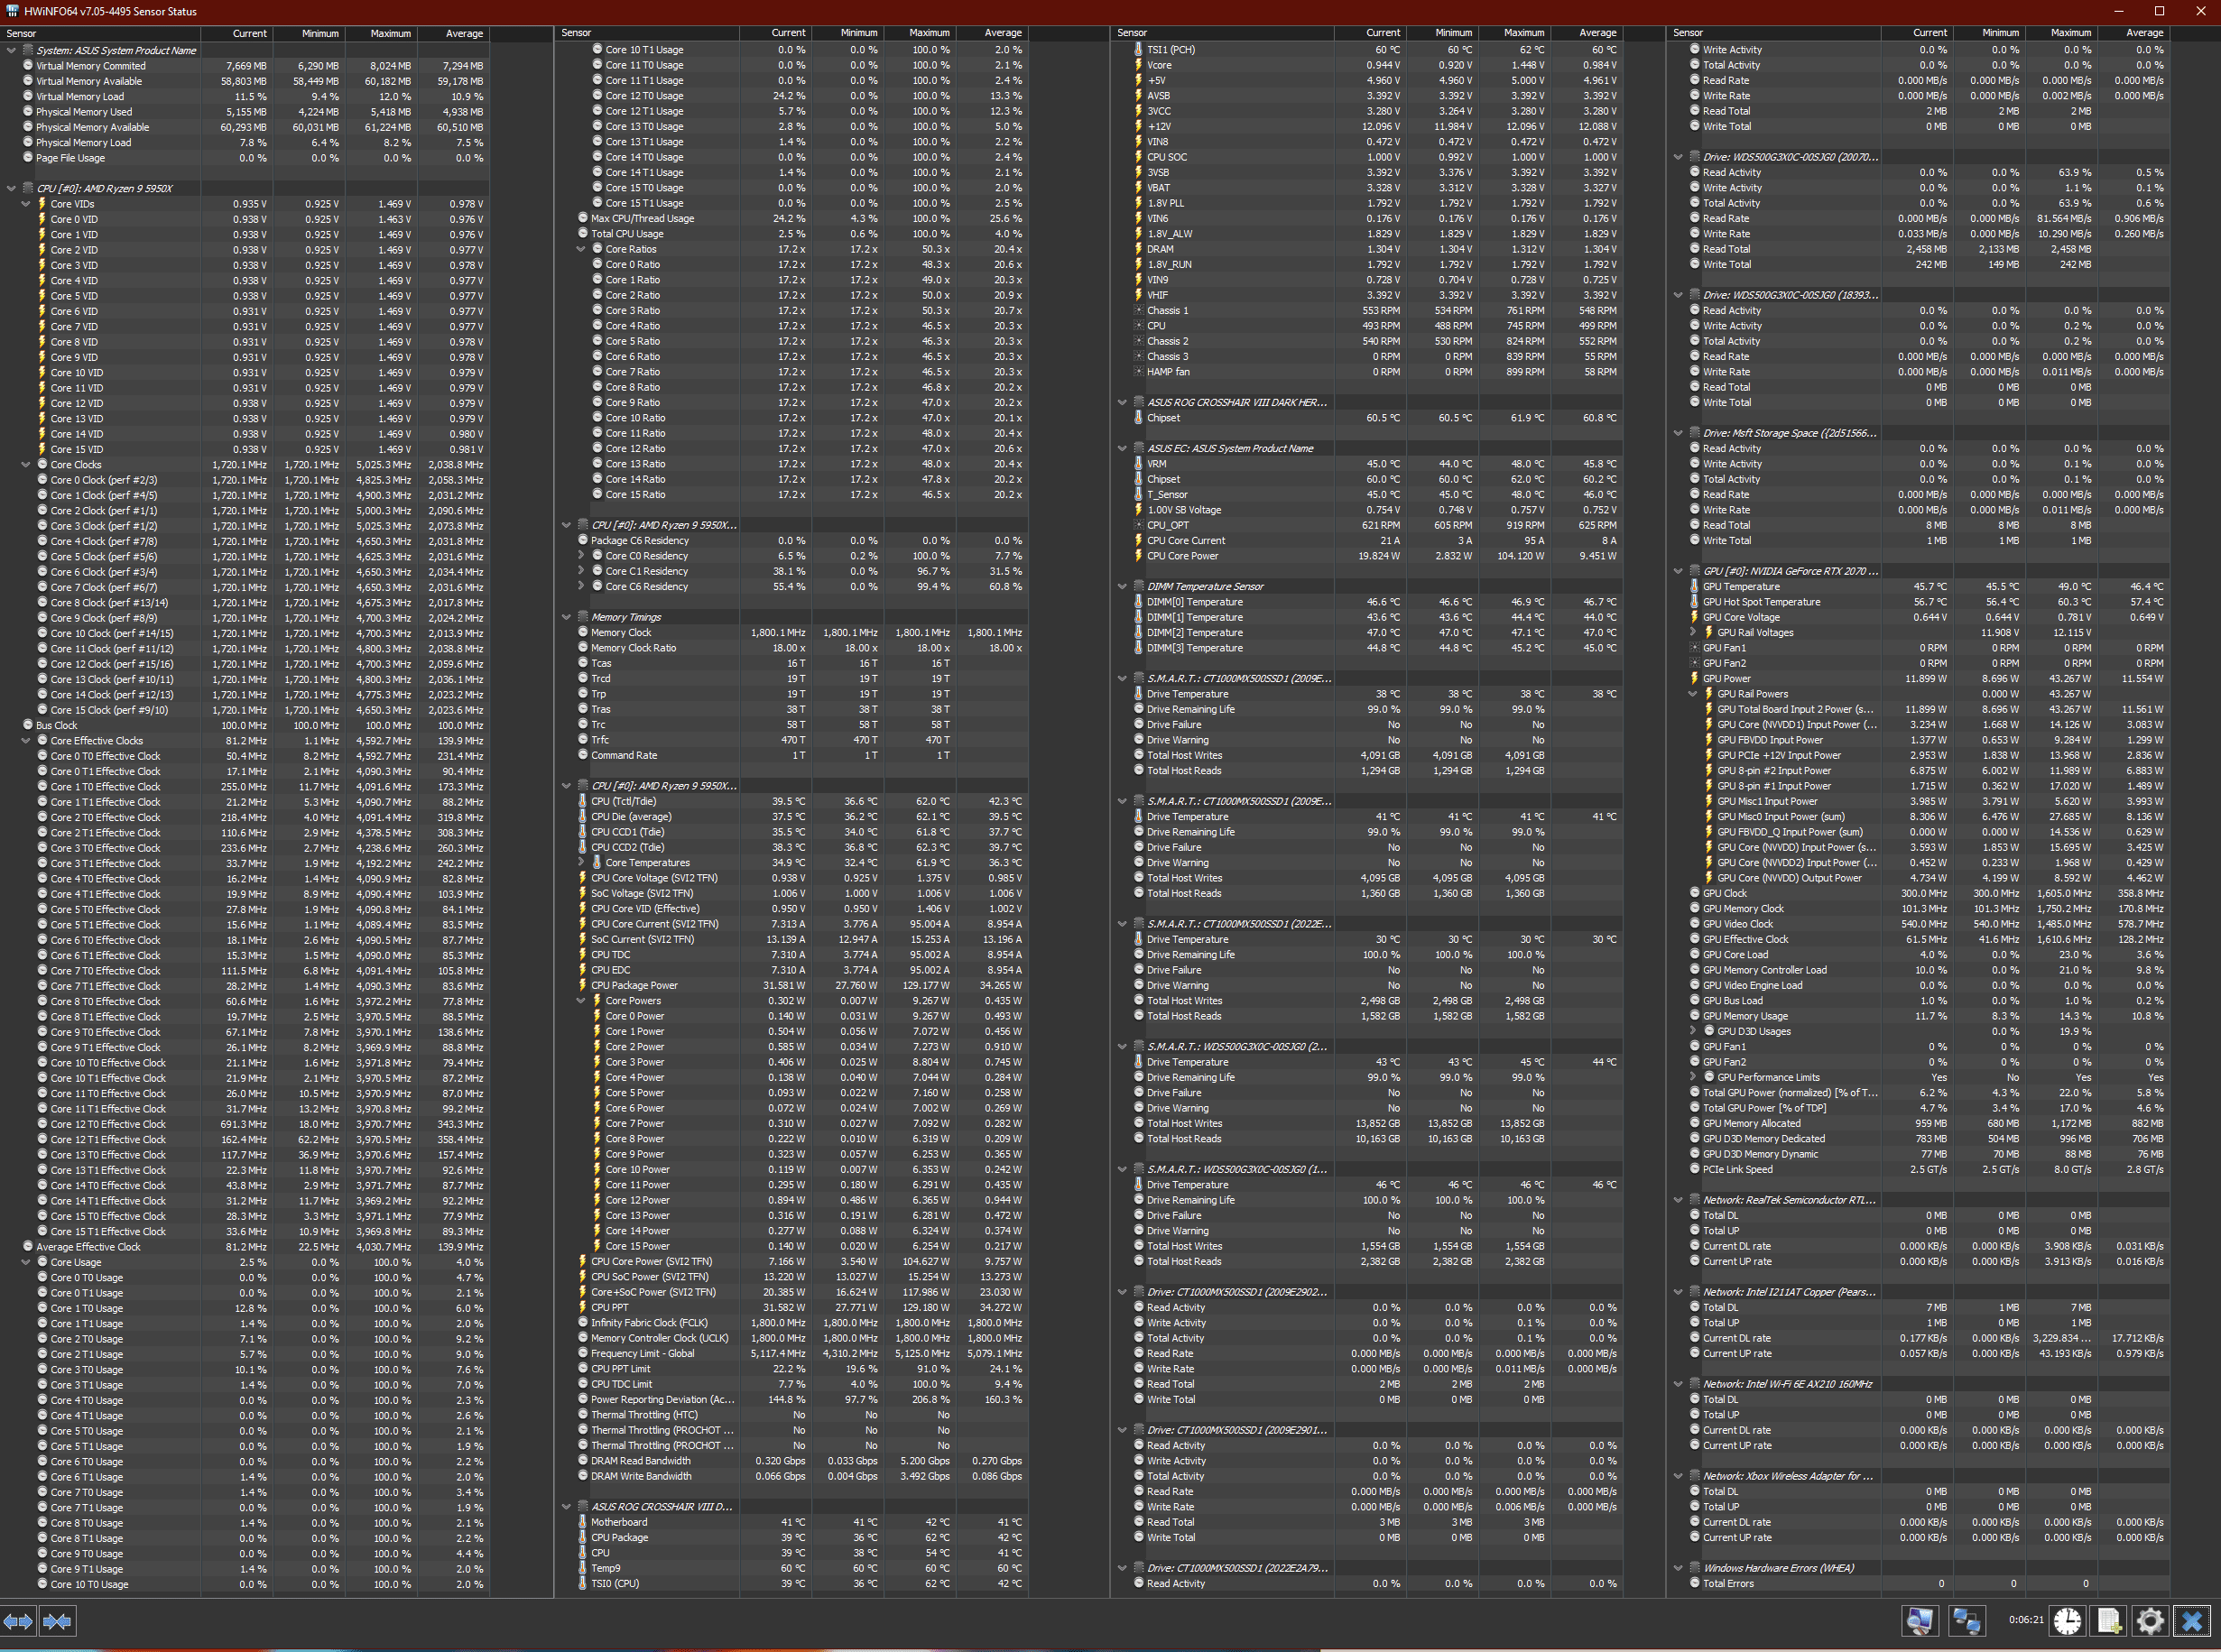Collapse the Core Usage group
2221x1652 pixels.
[x=26, y=1262]
